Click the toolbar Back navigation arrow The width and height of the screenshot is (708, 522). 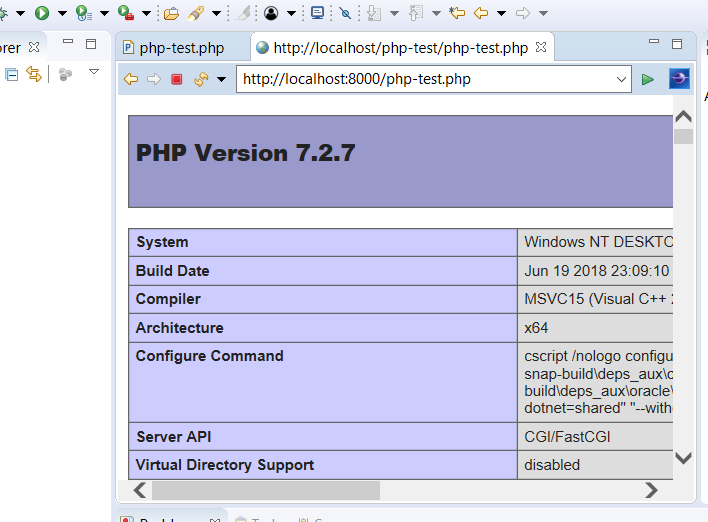(481, 13)
